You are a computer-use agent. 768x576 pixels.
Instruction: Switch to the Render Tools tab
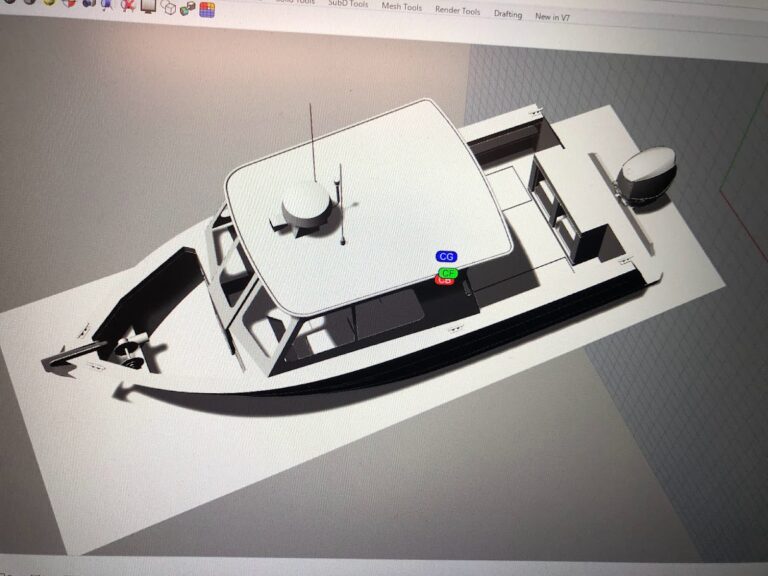point(457,10)
